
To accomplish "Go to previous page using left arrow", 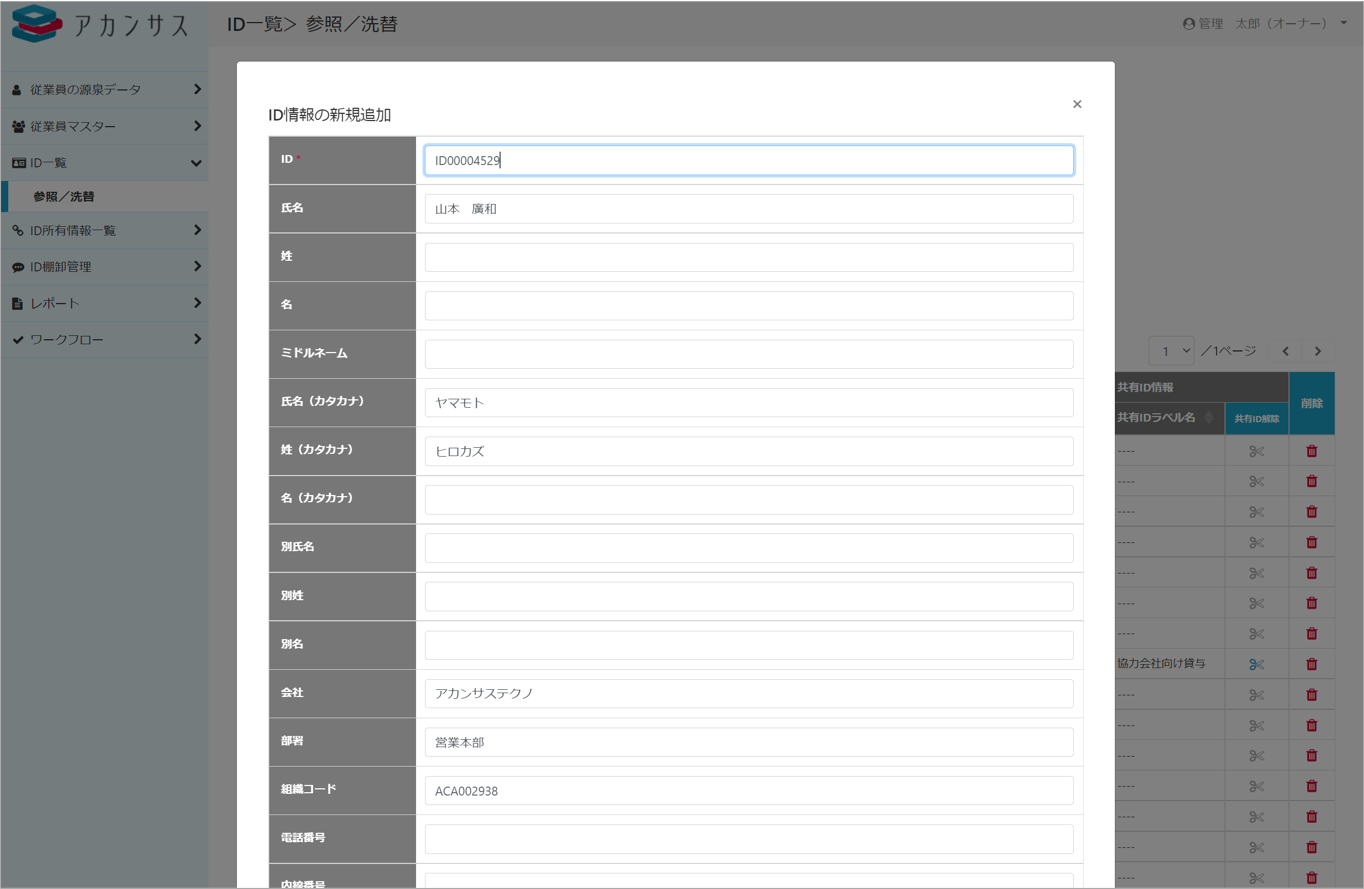I will (x=1285, y=351).
